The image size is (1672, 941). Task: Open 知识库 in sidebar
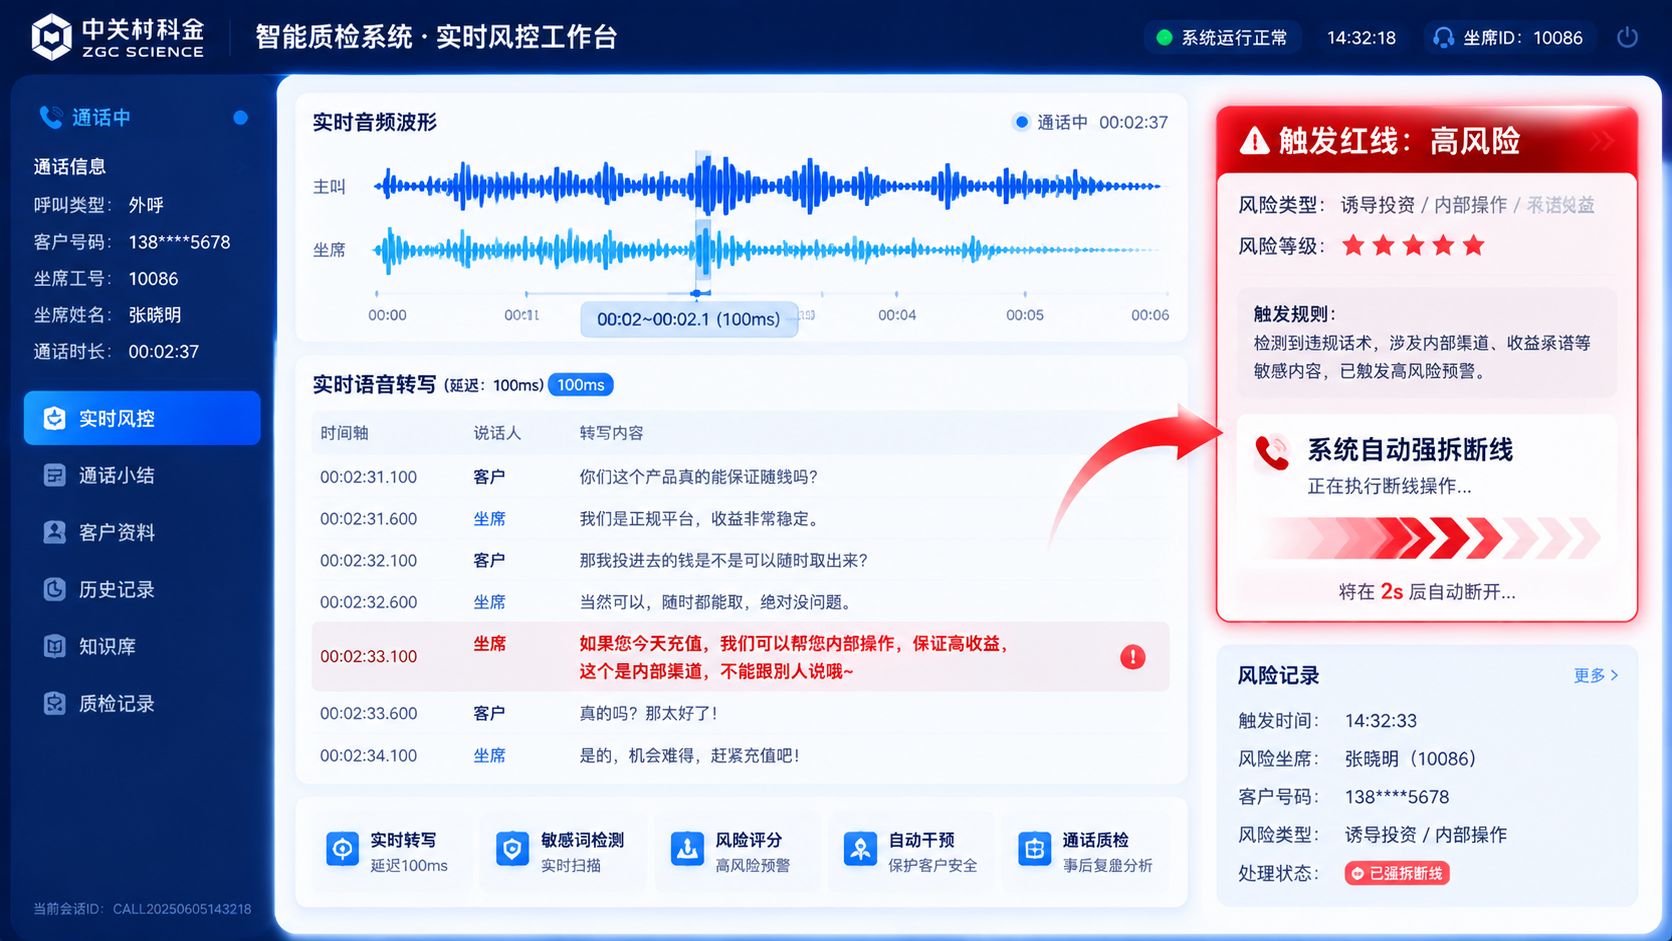tap(142, 646)
